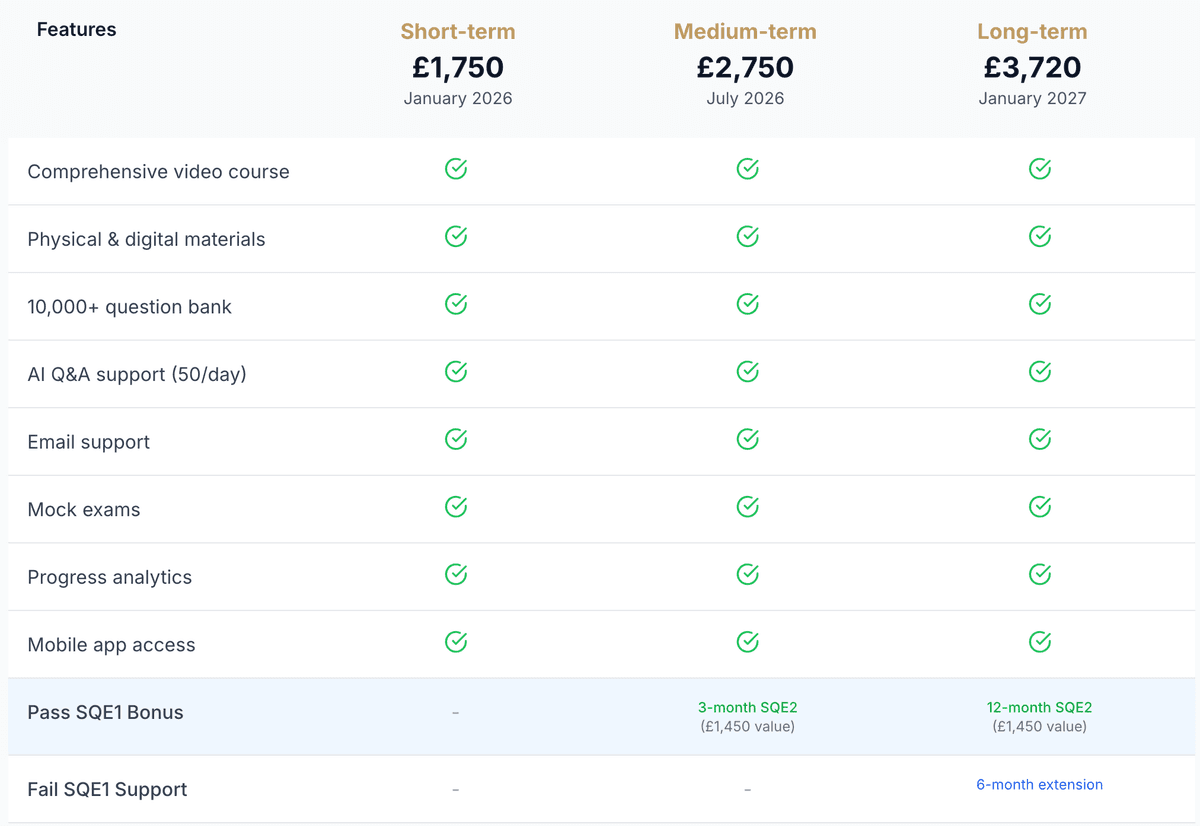Click Short-term checkmark for Comprehensive video course
1200x826 pixels.
(x=456, y=169)
